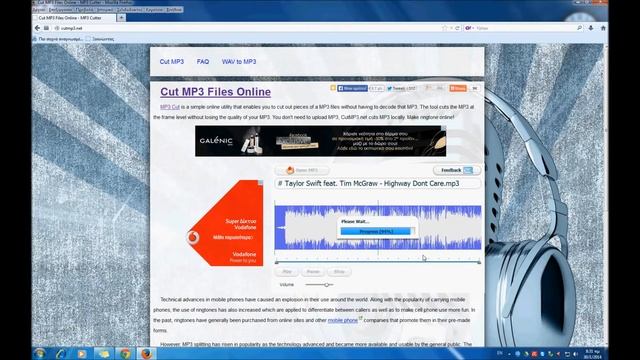
Task: Open Internet Explorer from the taskbar
Action: click(61, 353)
